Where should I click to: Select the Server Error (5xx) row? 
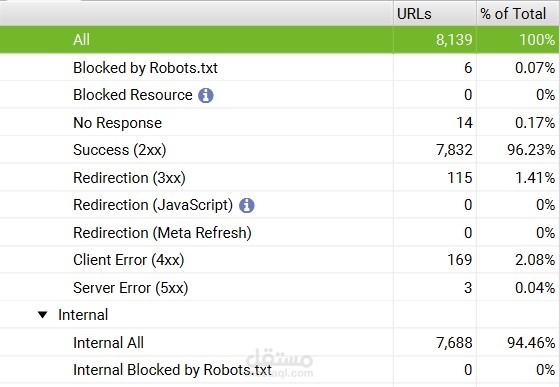pos(279,287)
